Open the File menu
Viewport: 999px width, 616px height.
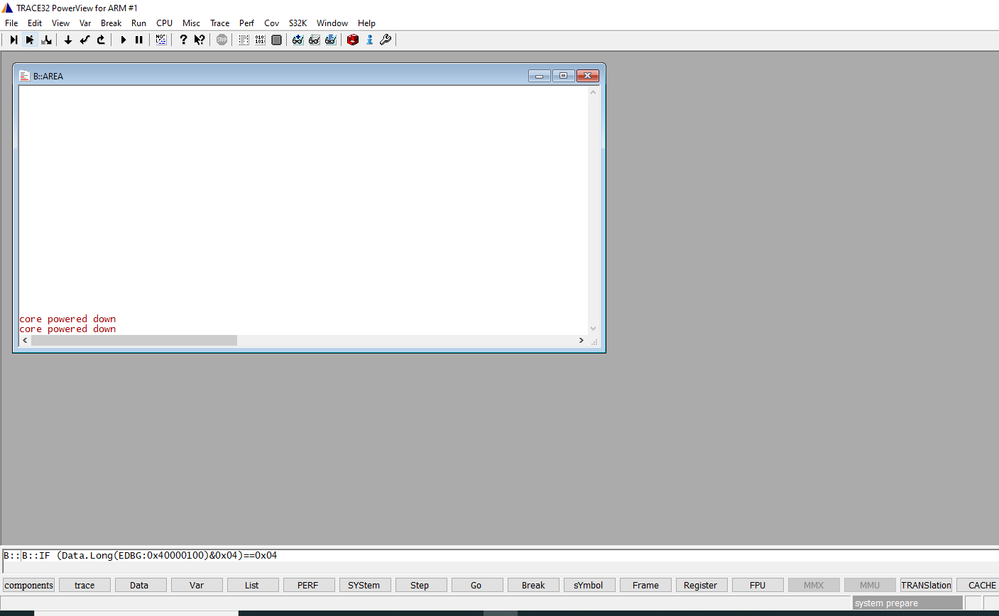(x=11, y=23)
